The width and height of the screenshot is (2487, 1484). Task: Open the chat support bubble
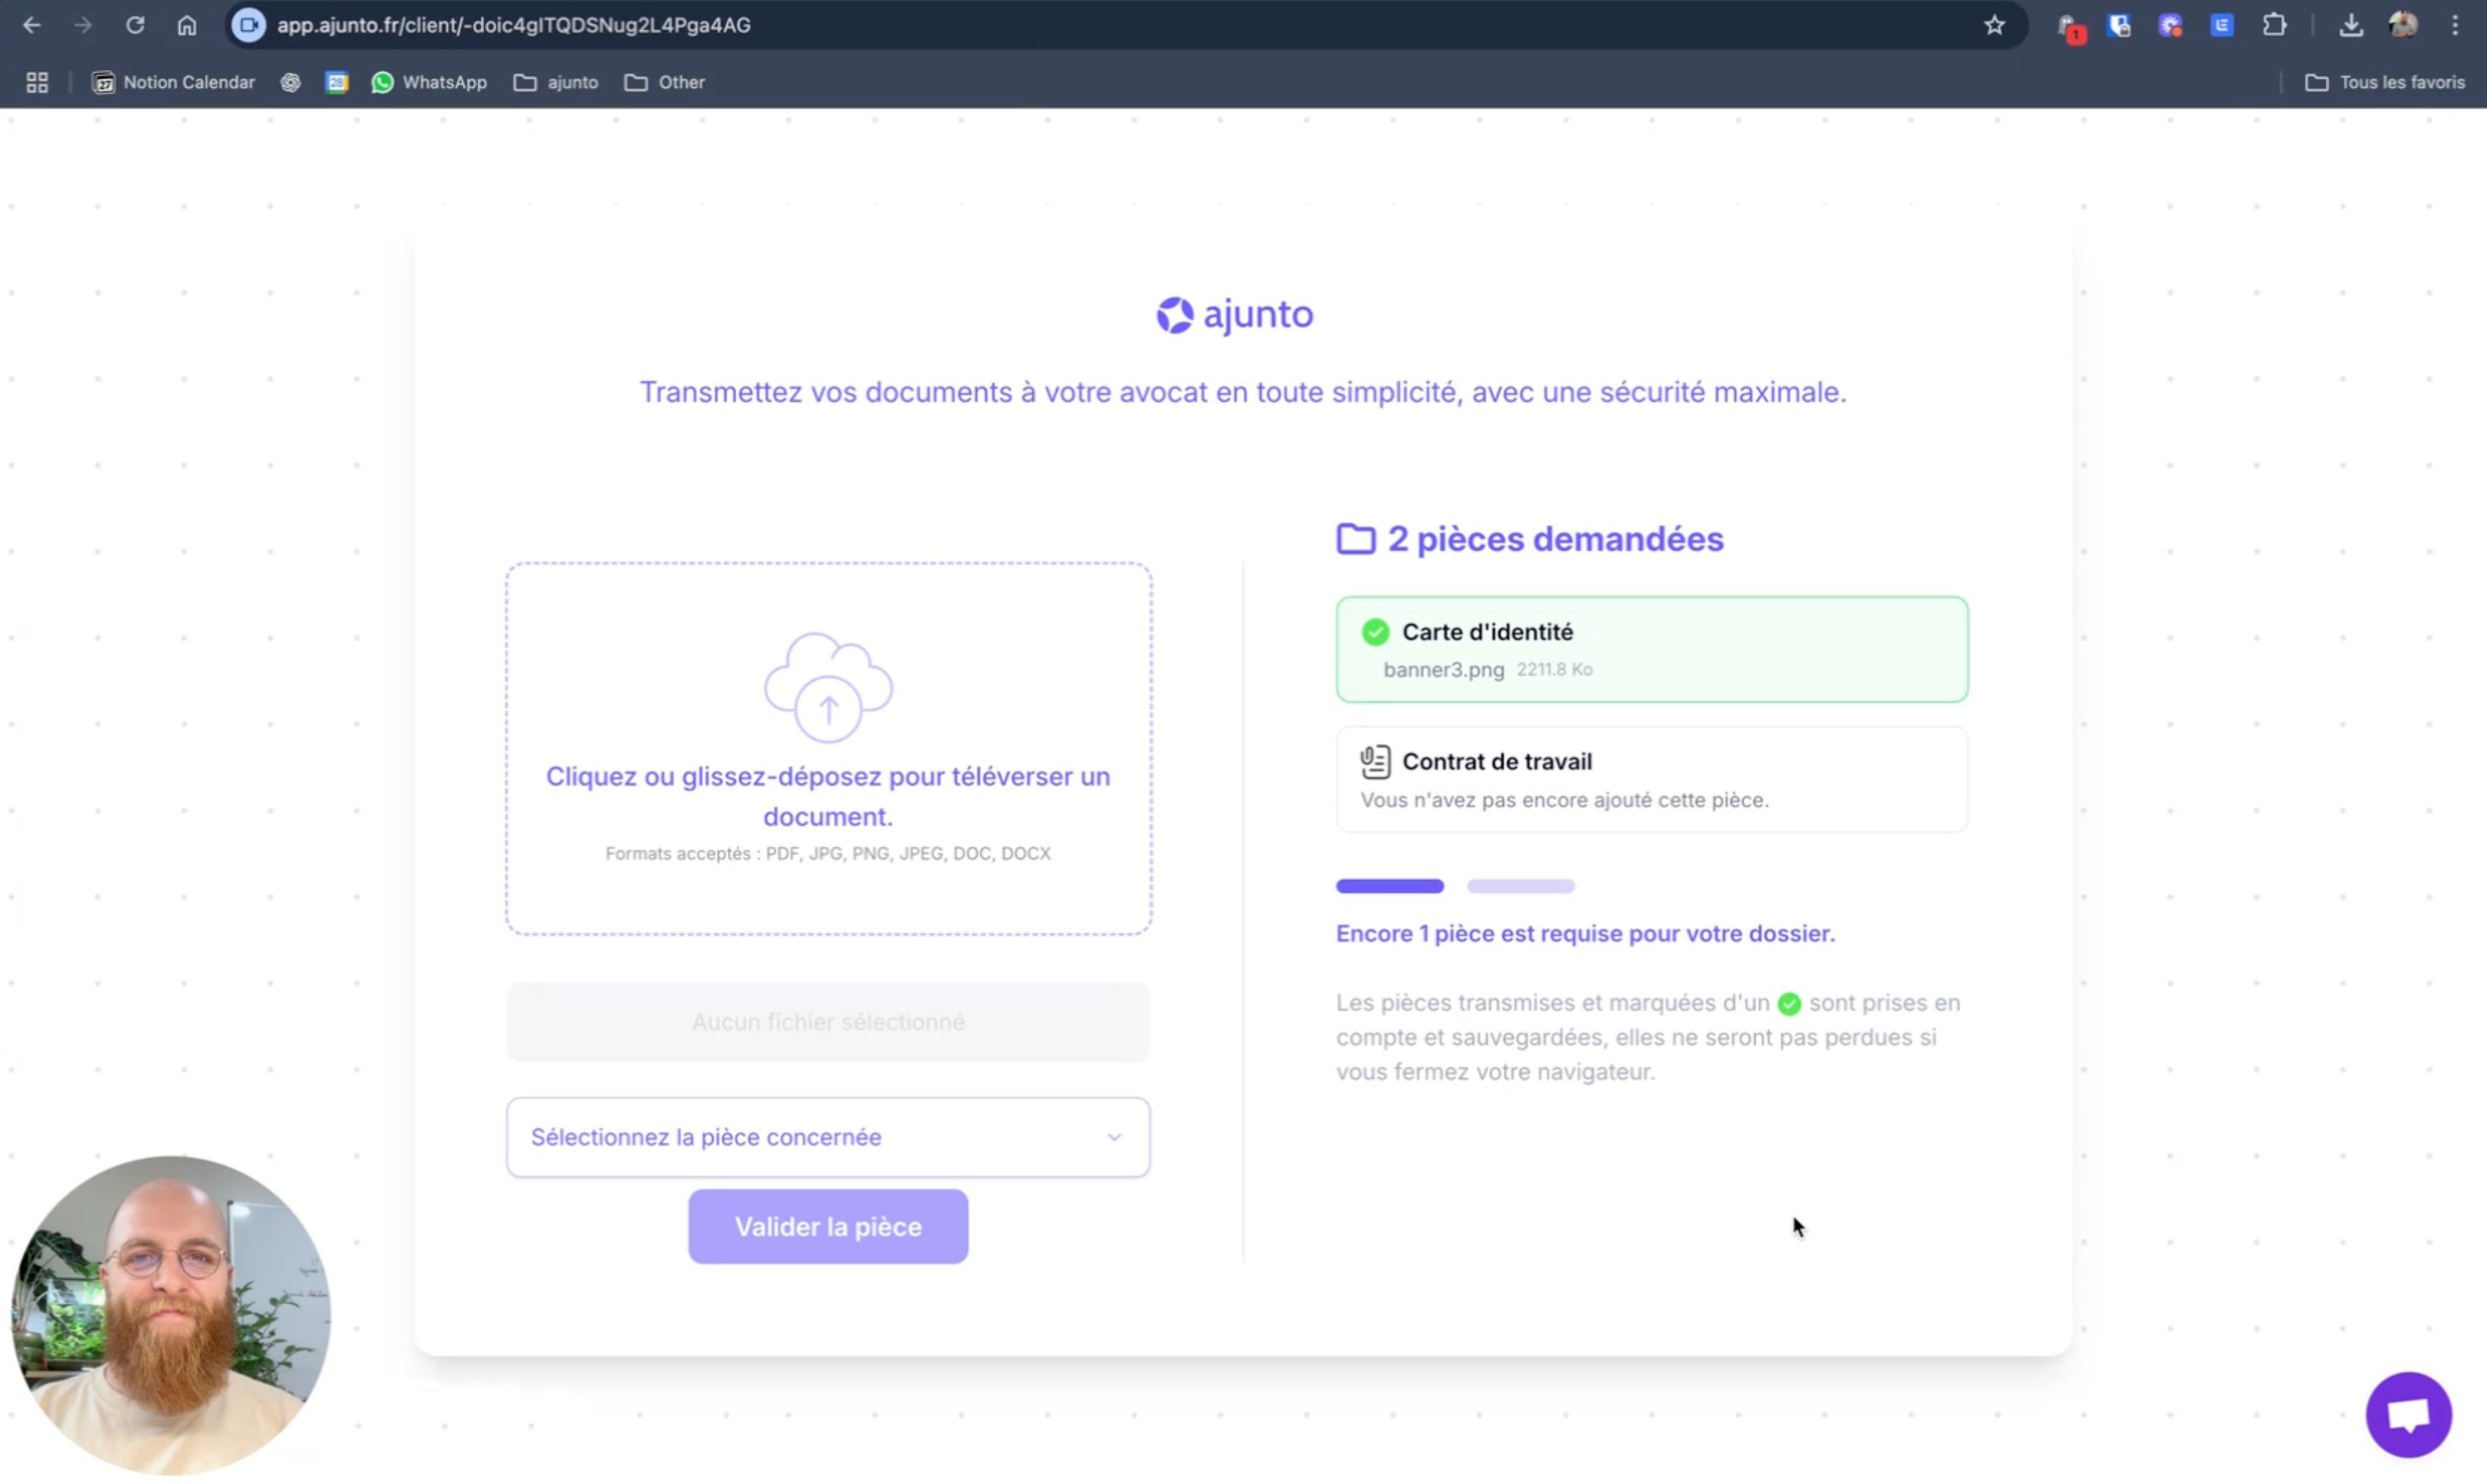click(2408, 1414)
